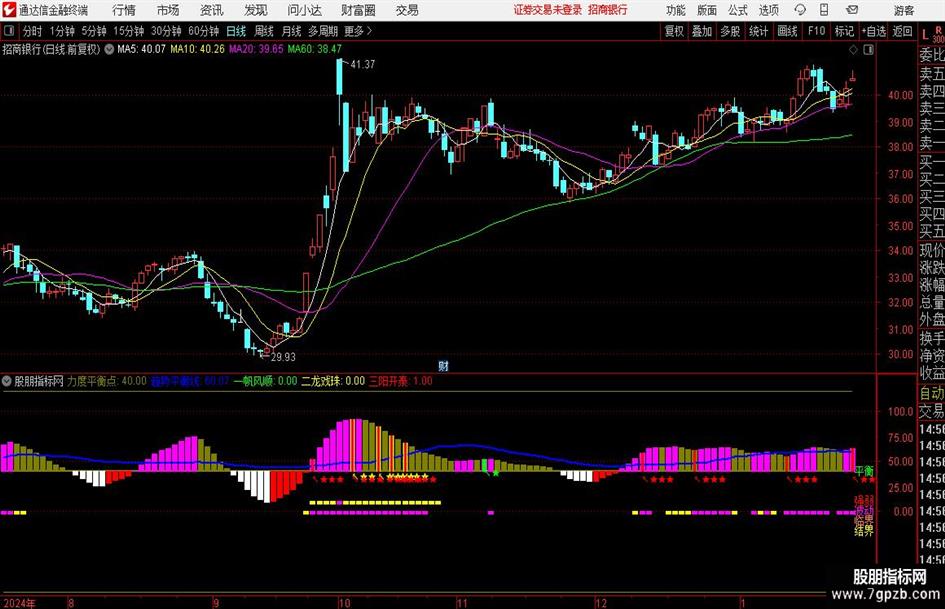Click the 多股 multi-stock button
The image size is (945, 609).
(x=730, y=31)
